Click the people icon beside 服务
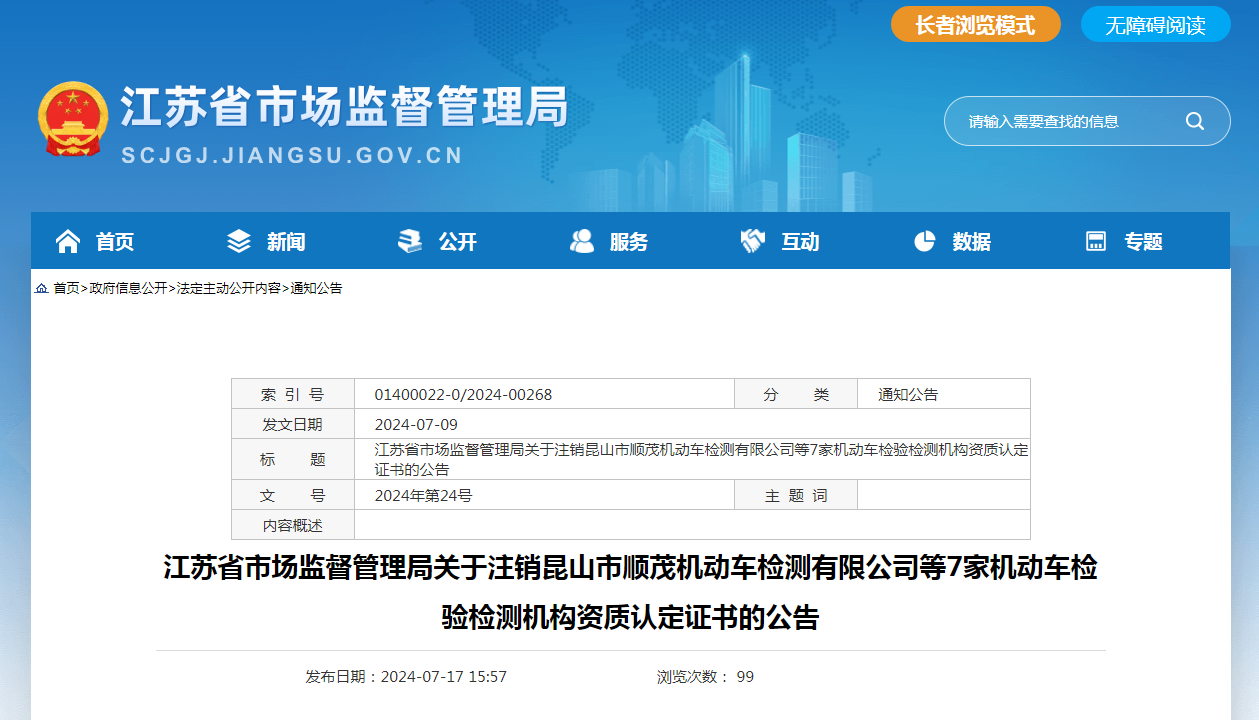 coord(582,241)
